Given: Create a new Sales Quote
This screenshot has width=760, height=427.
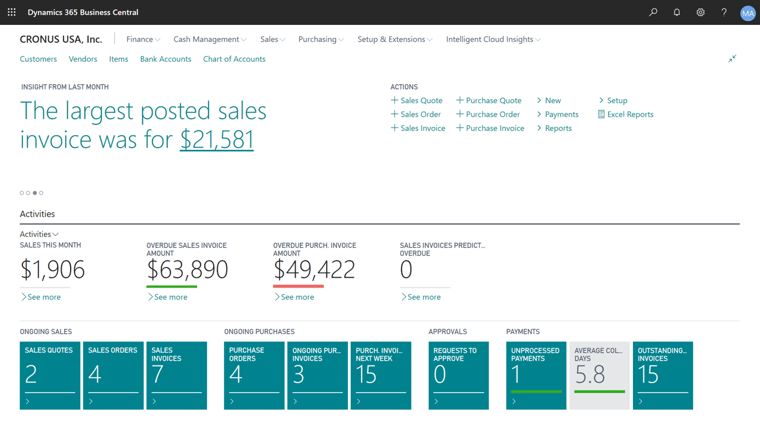Looking at the screenshot, I should point(416,100).
